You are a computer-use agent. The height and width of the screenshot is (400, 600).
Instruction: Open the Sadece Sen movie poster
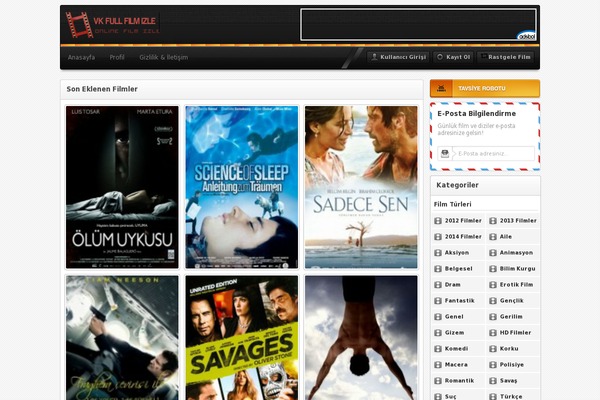click(361, 187)
